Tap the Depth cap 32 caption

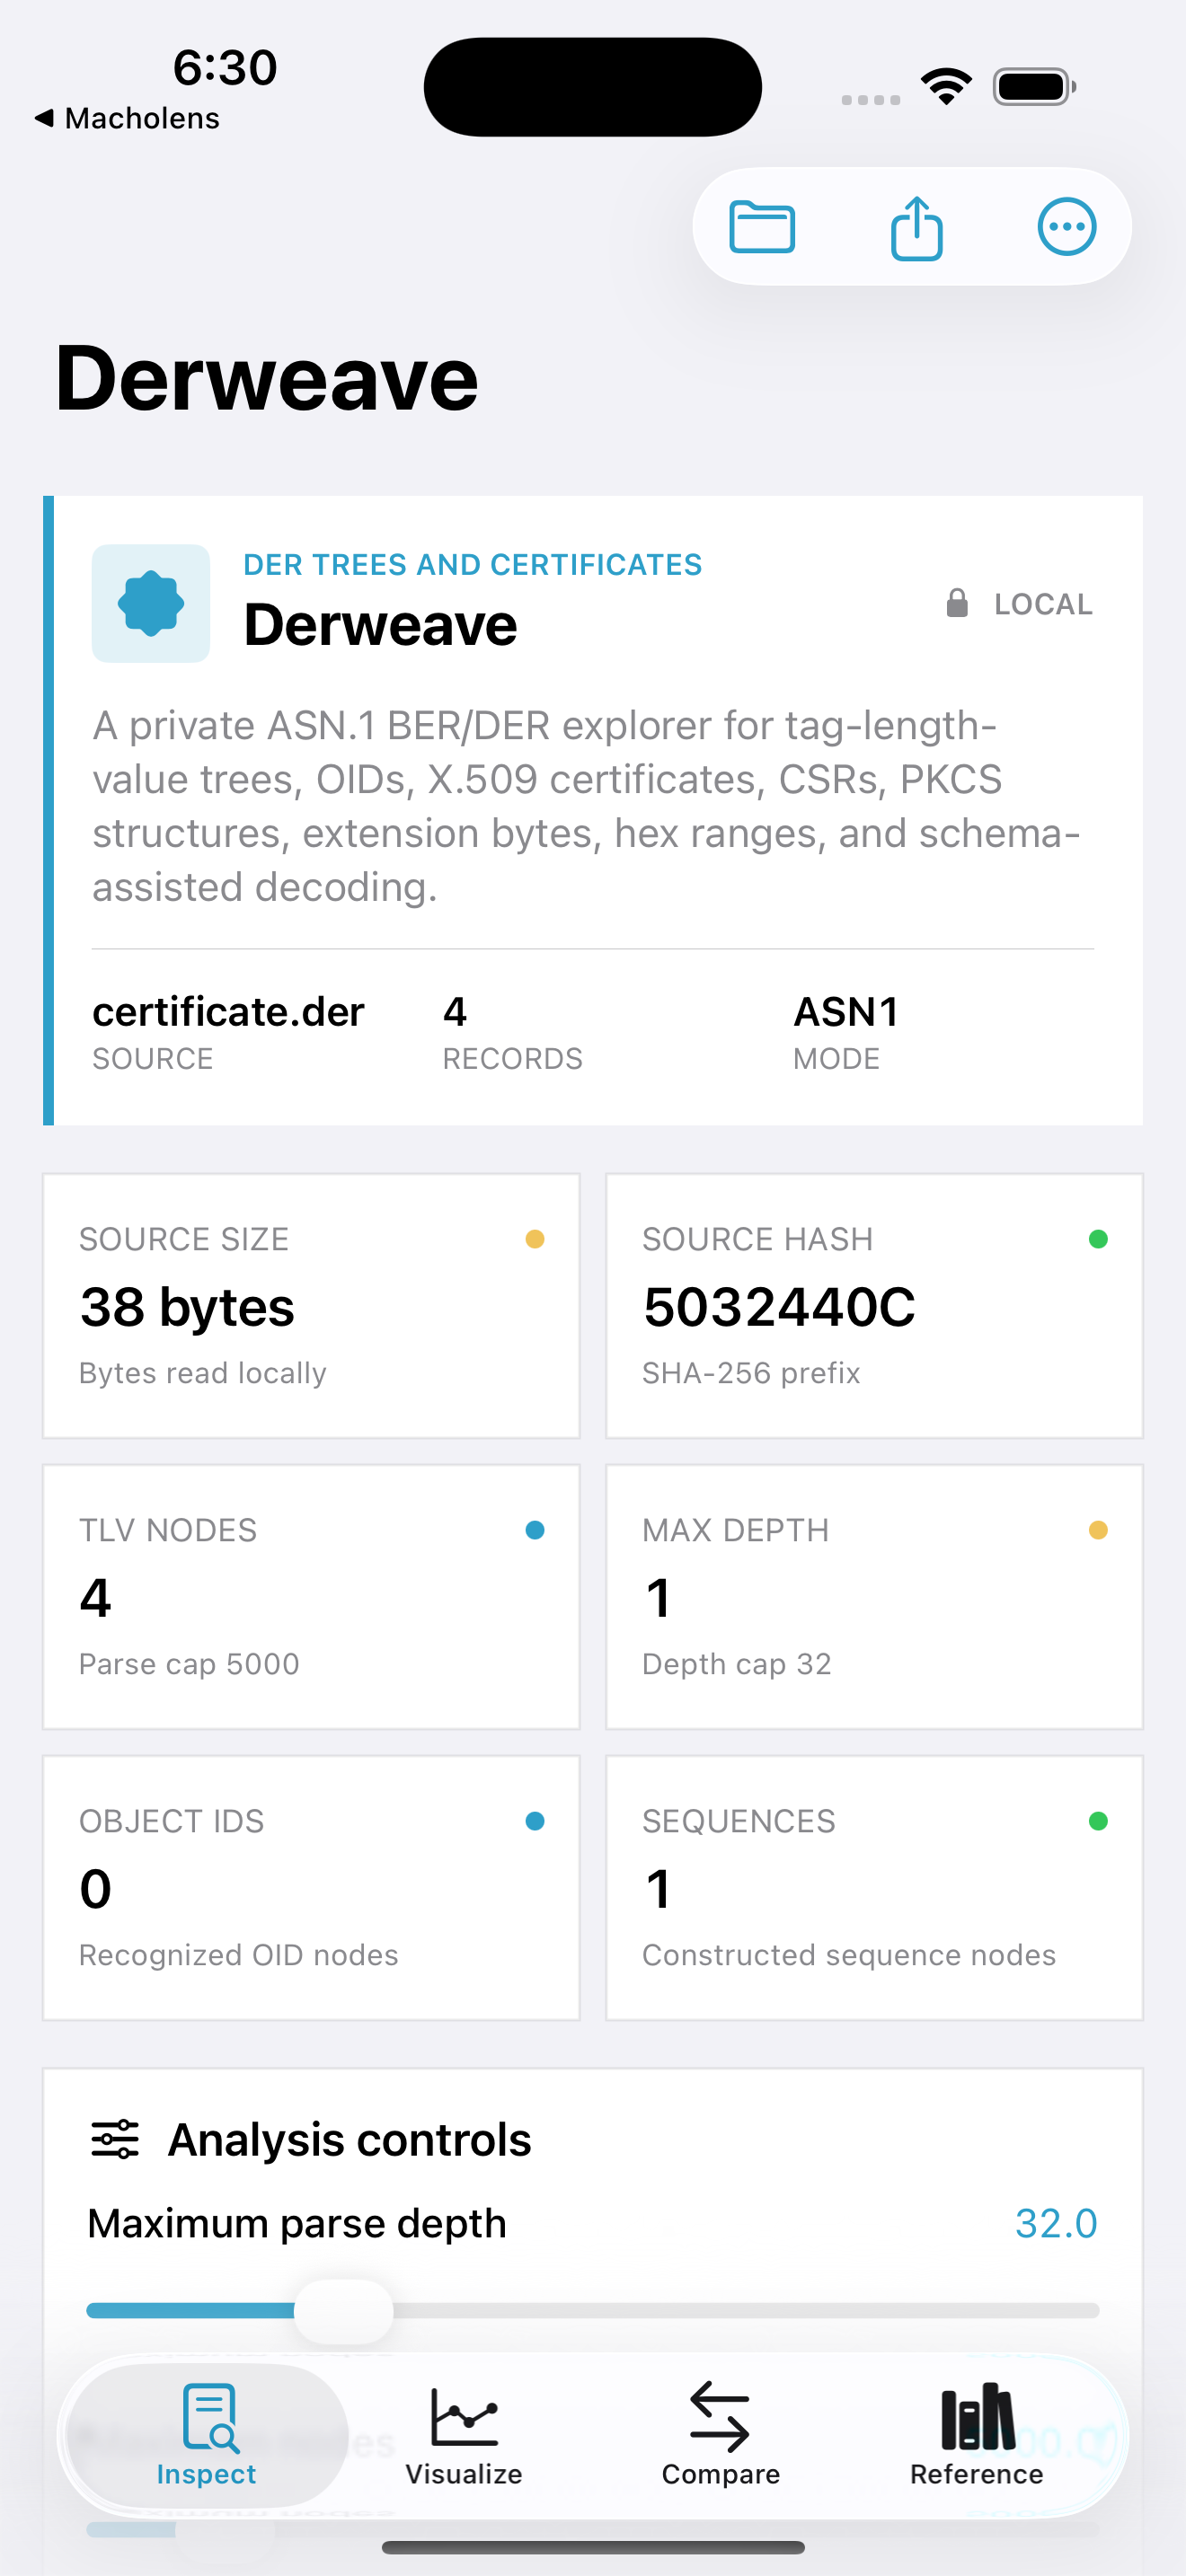click(x=737, y=1664)
